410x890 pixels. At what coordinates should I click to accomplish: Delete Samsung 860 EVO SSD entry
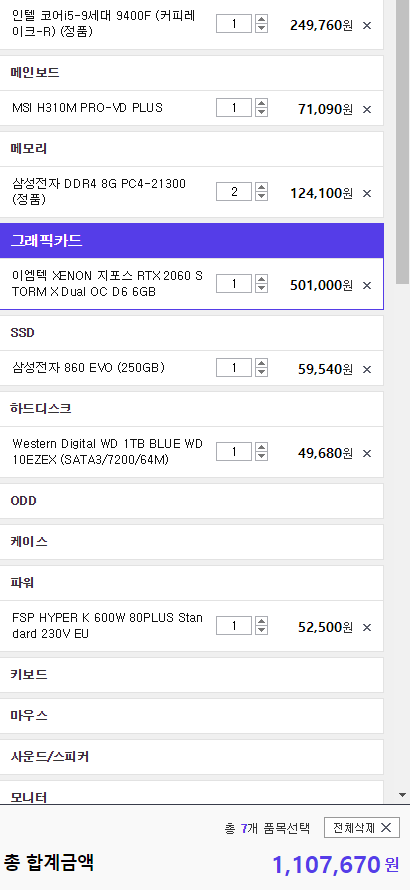point(367,370)
